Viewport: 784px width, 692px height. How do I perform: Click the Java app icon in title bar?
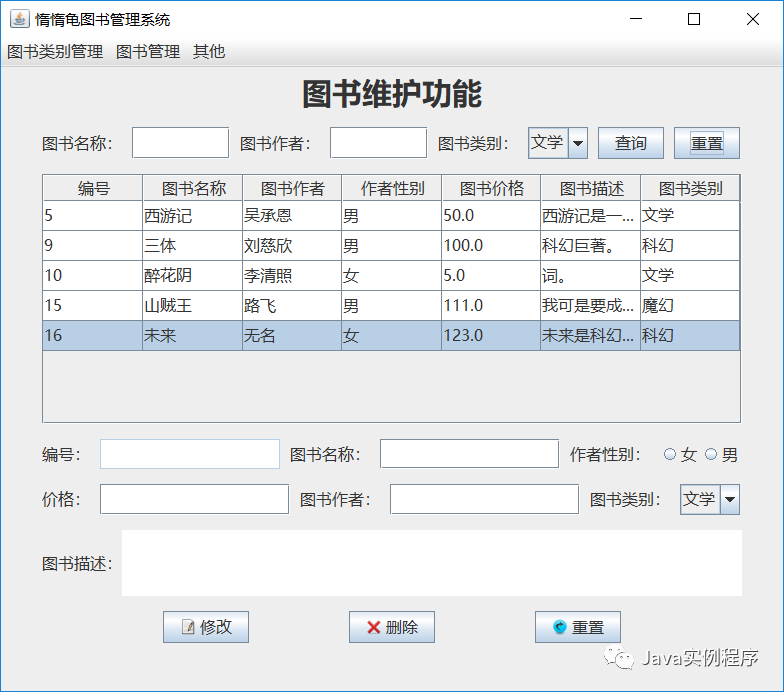[x=20, y=19]
